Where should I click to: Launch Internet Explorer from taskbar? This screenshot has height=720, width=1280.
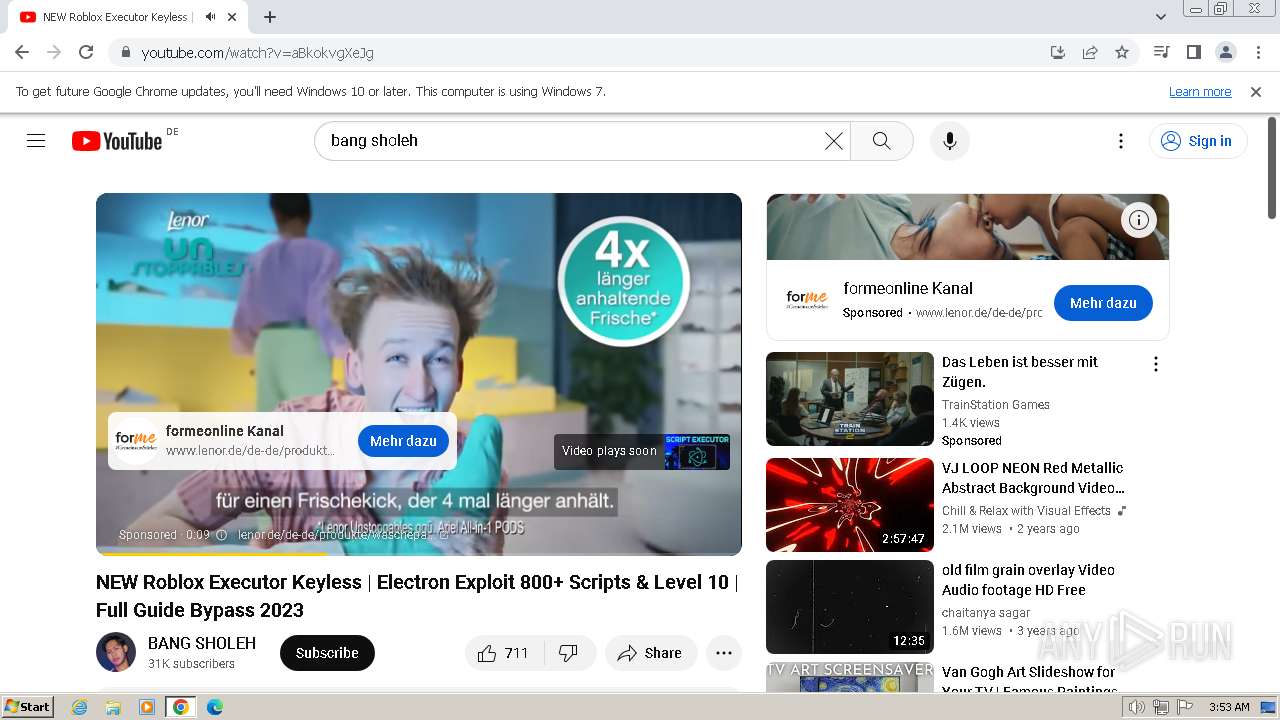click(80, 707)
